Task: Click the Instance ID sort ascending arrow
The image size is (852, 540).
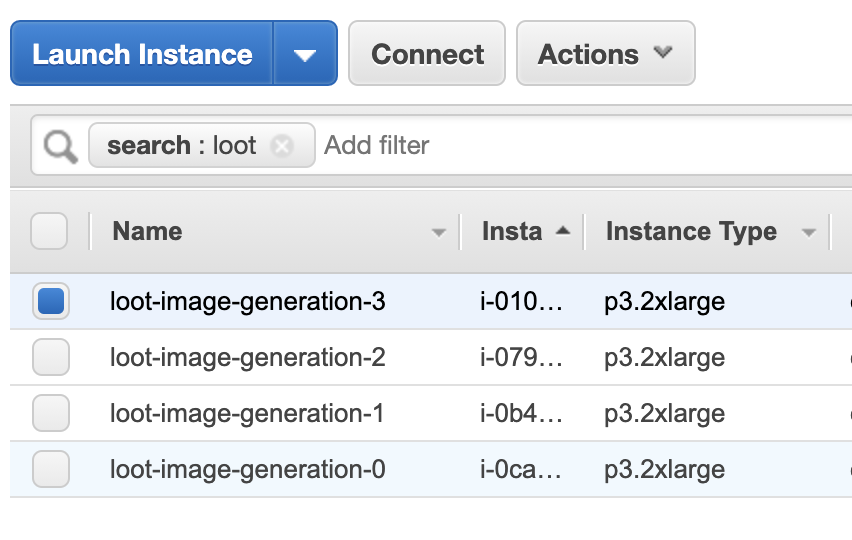Action: pyautogui.click(x=563, y=231)
